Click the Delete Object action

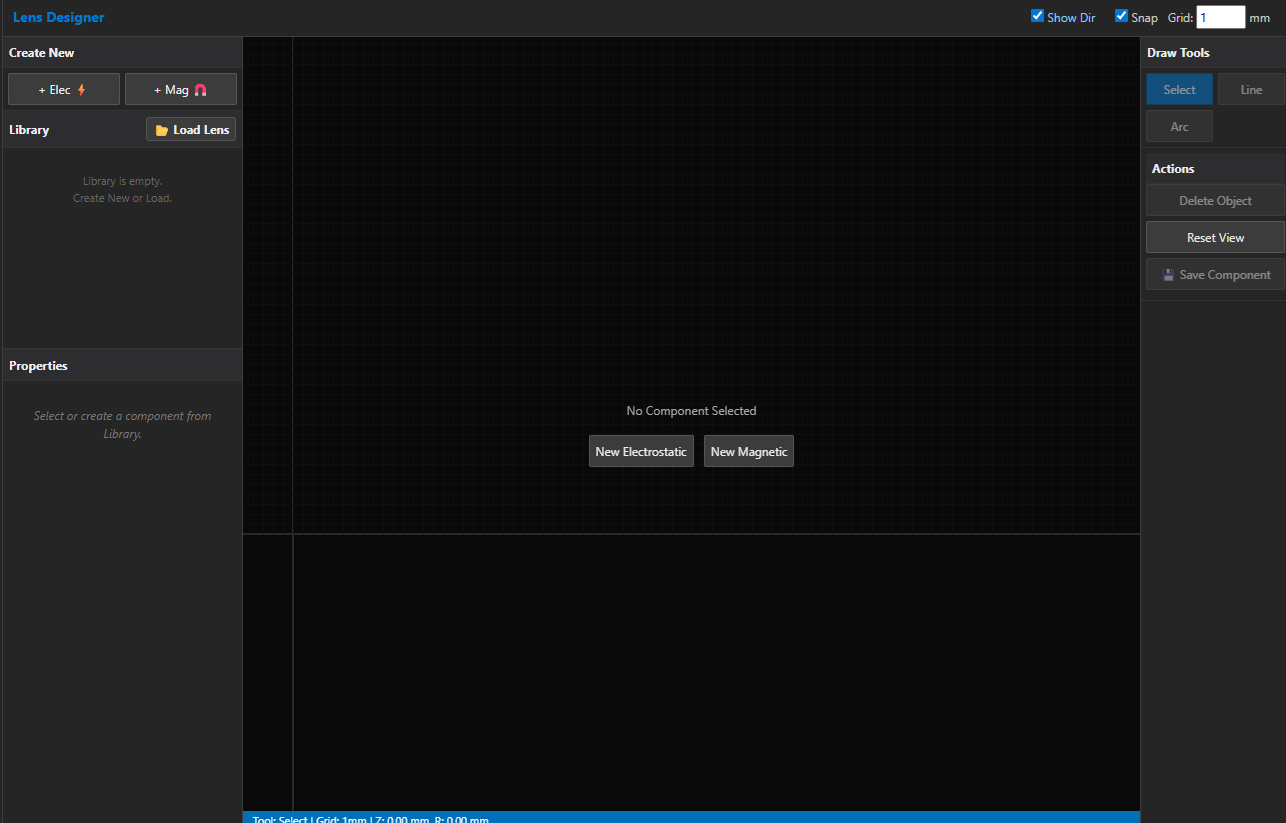pos(1215,201)
